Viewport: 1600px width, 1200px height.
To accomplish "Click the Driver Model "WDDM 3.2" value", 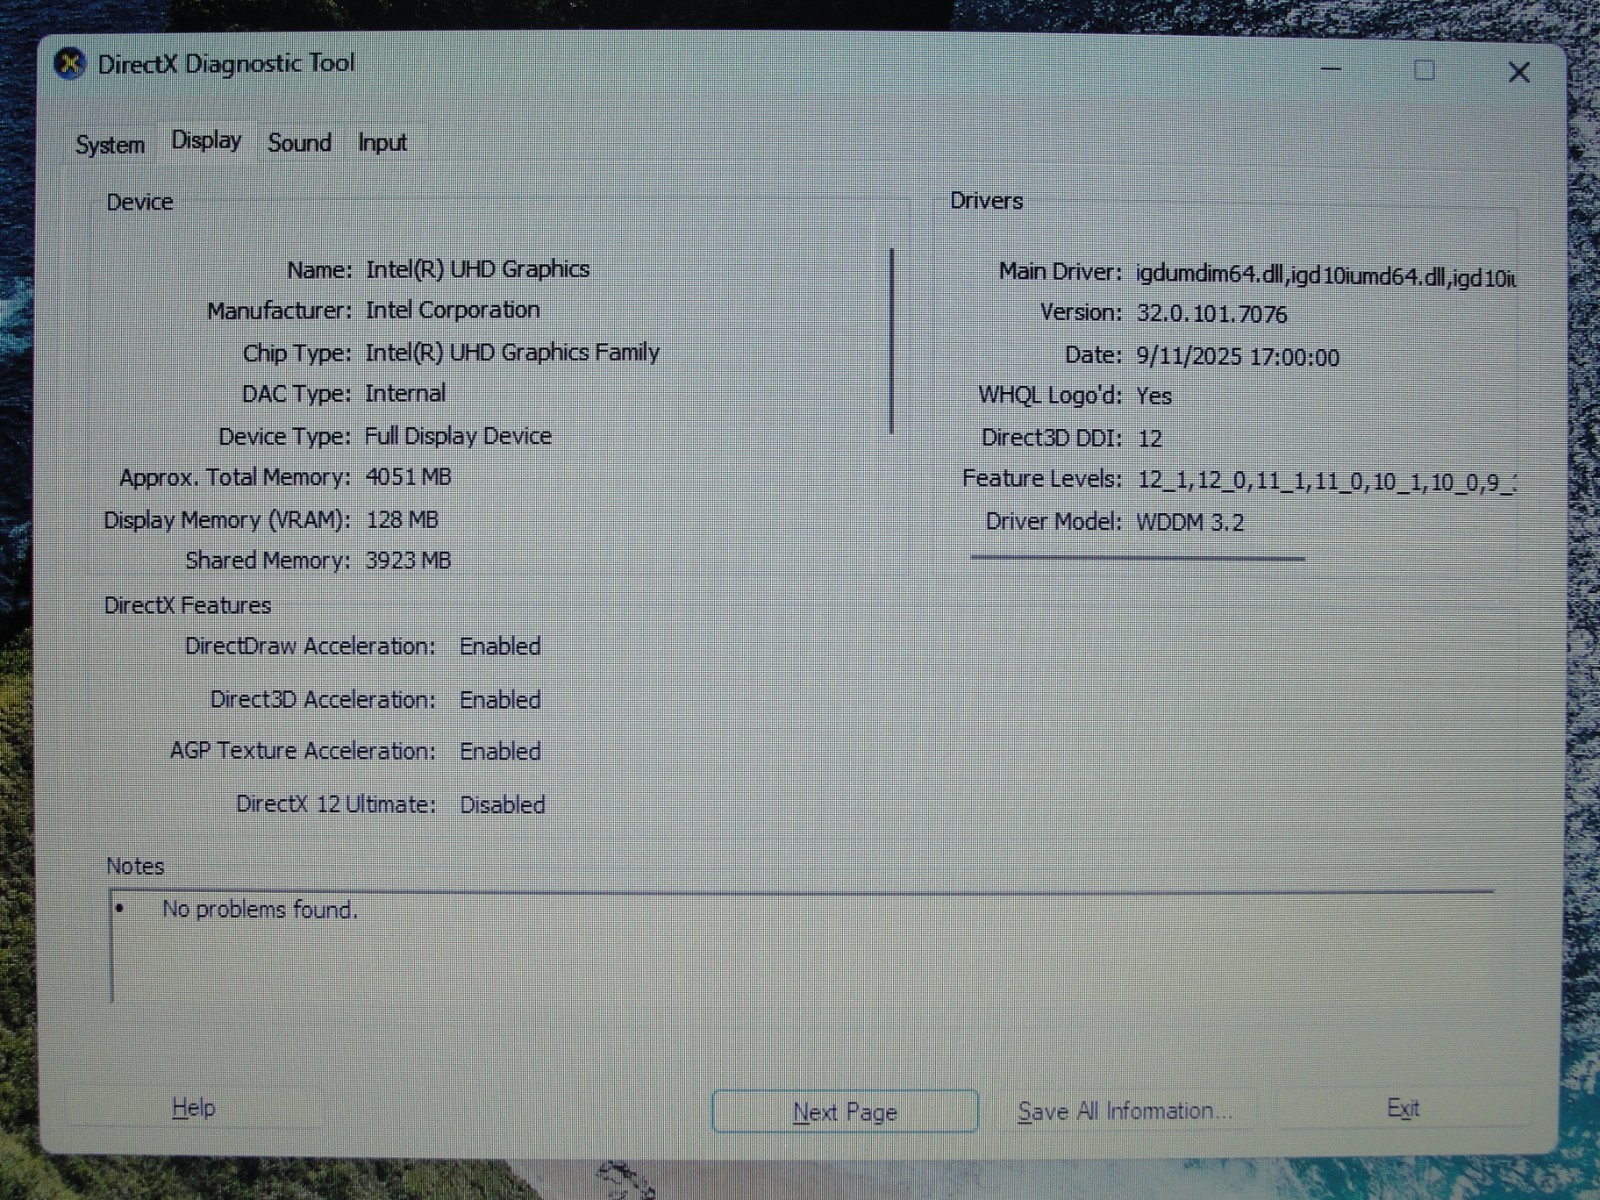I will point(1190,522).
